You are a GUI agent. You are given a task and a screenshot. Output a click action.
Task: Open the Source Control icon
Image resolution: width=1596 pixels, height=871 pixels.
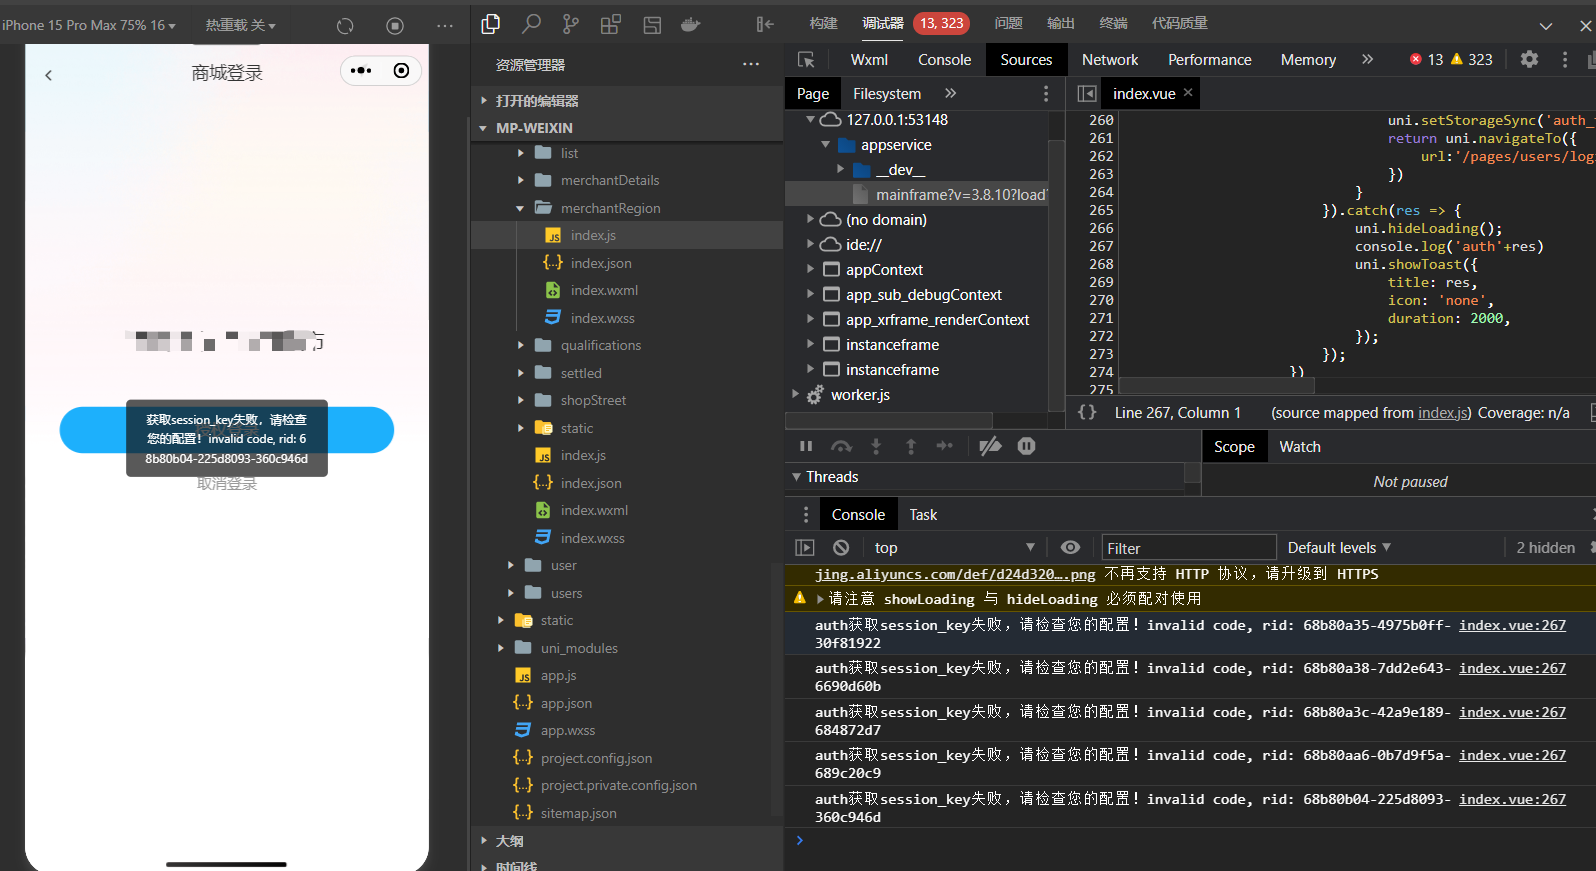tap(571, 24)
